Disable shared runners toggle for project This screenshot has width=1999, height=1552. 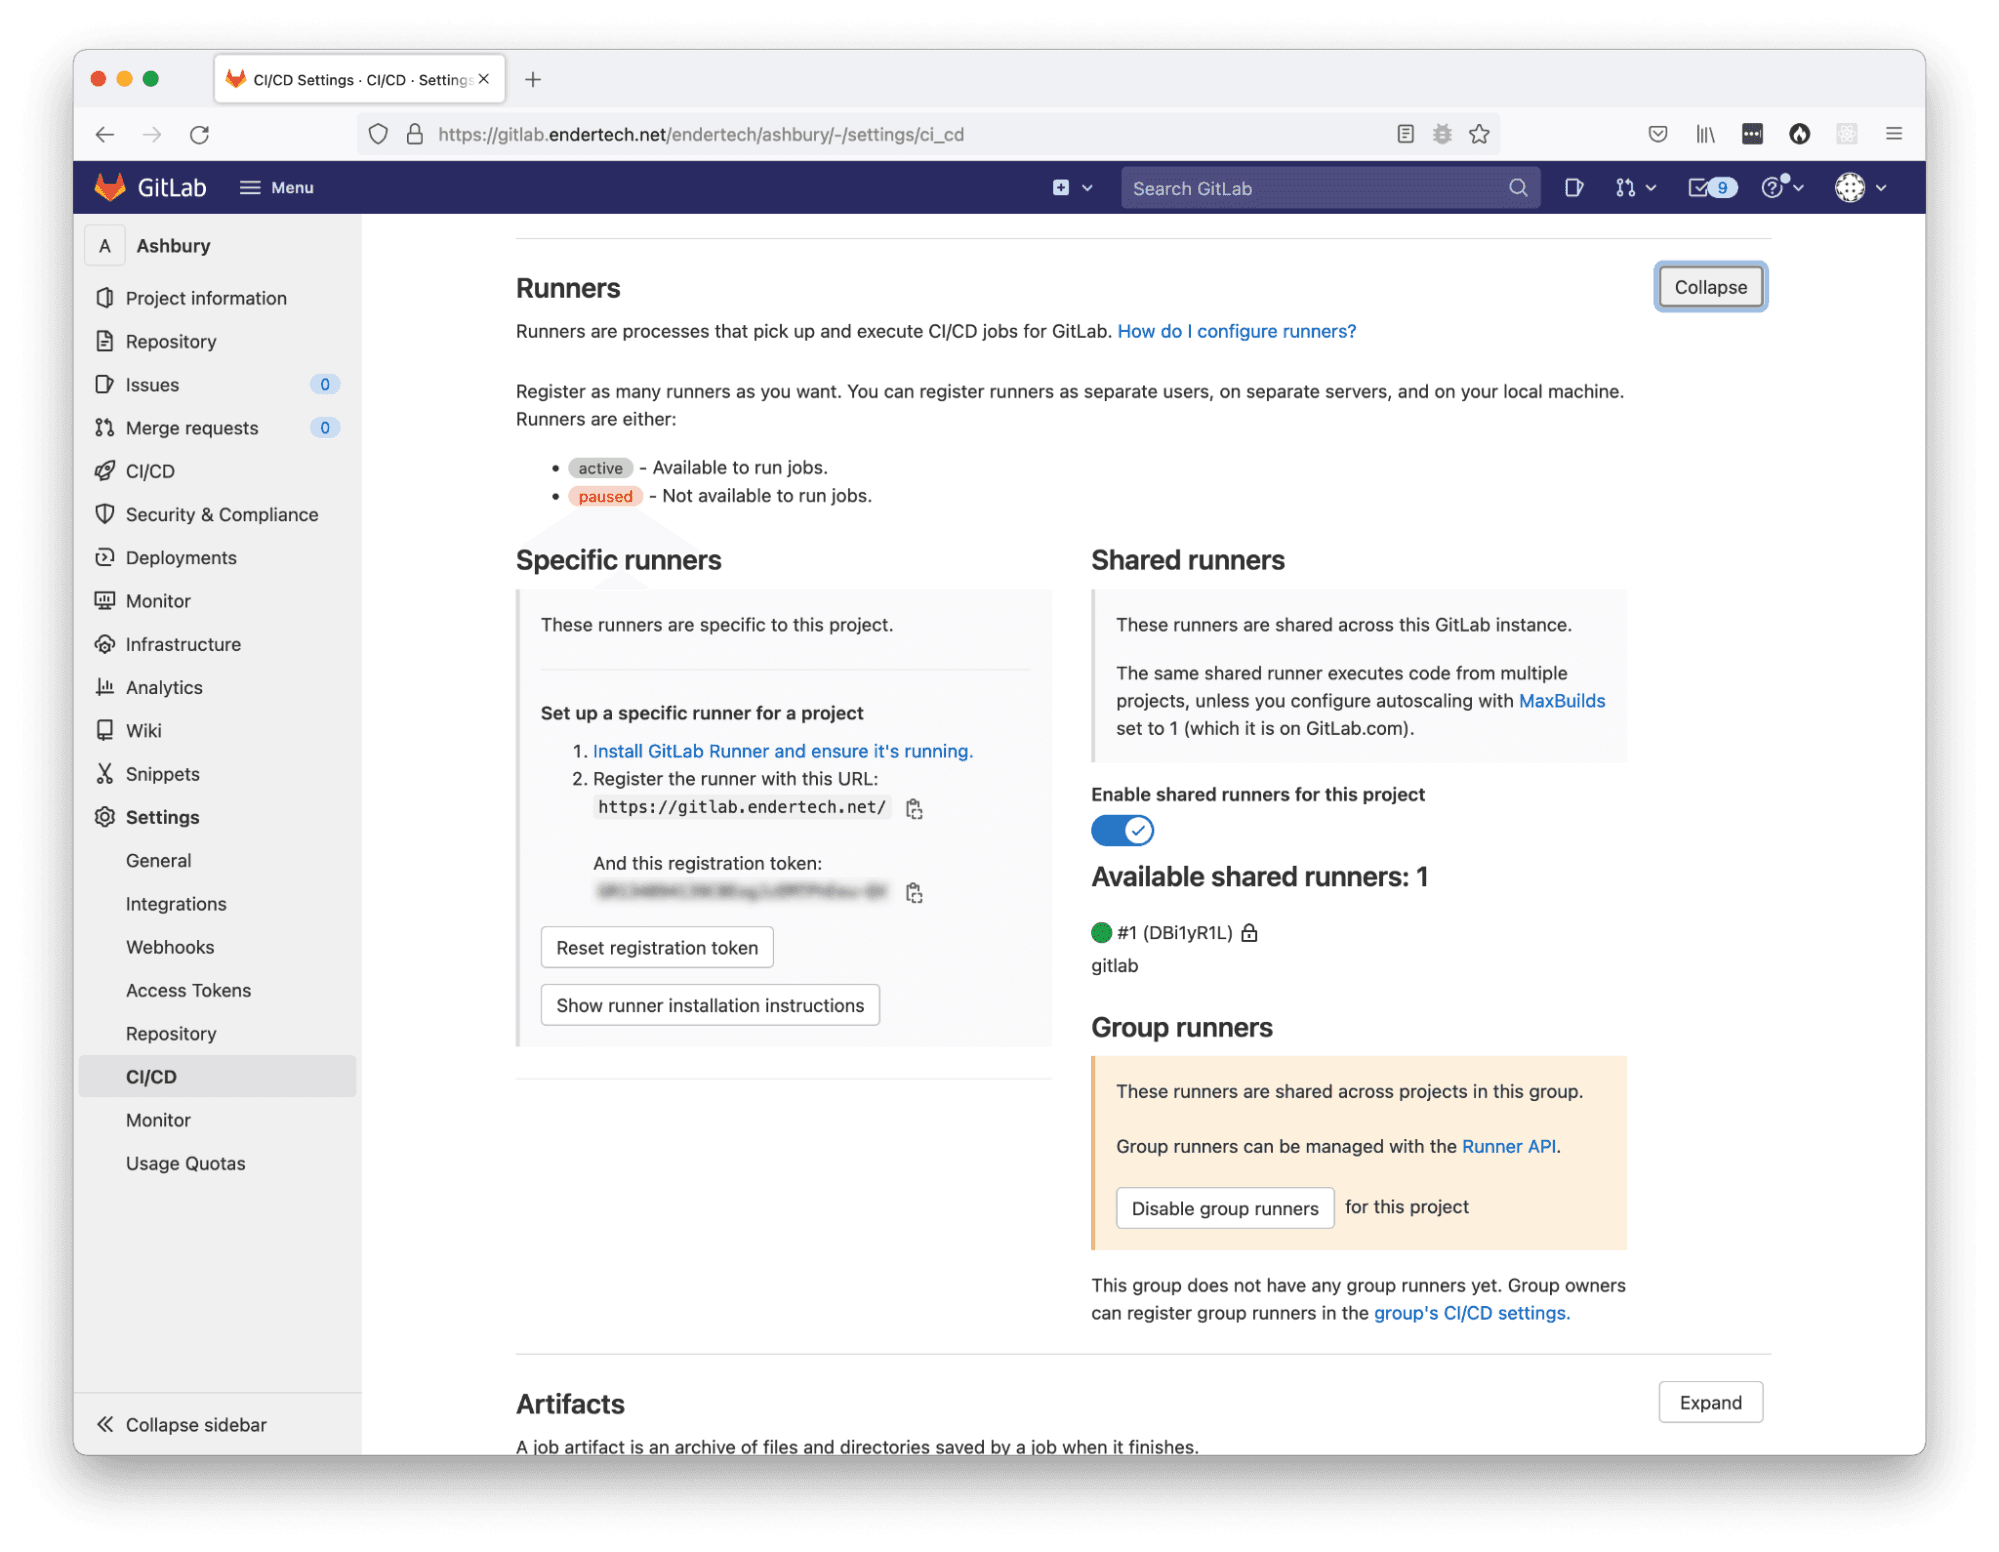click(1122, 830)
